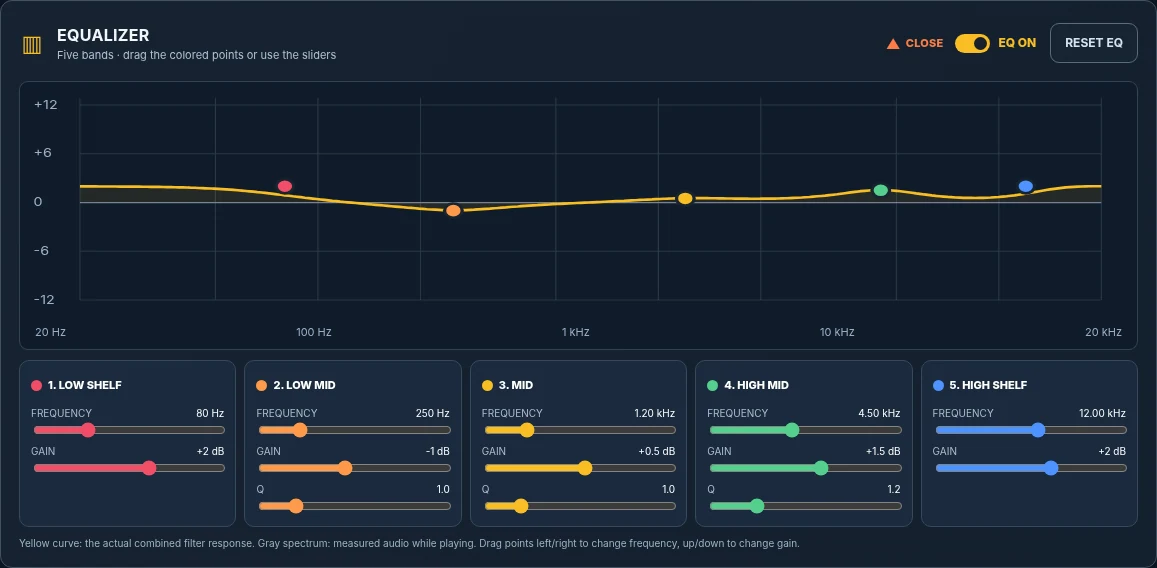Select the red low shelf graph point

coord(285,186)
